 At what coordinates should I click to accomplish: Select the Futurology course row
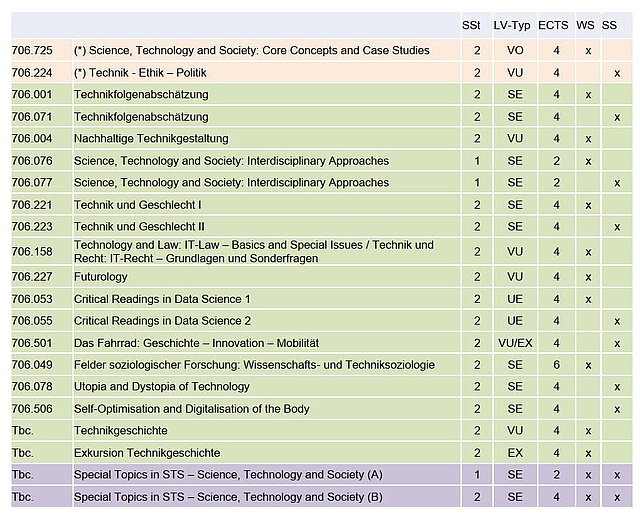pyautogui.click(x=322, y=277)
